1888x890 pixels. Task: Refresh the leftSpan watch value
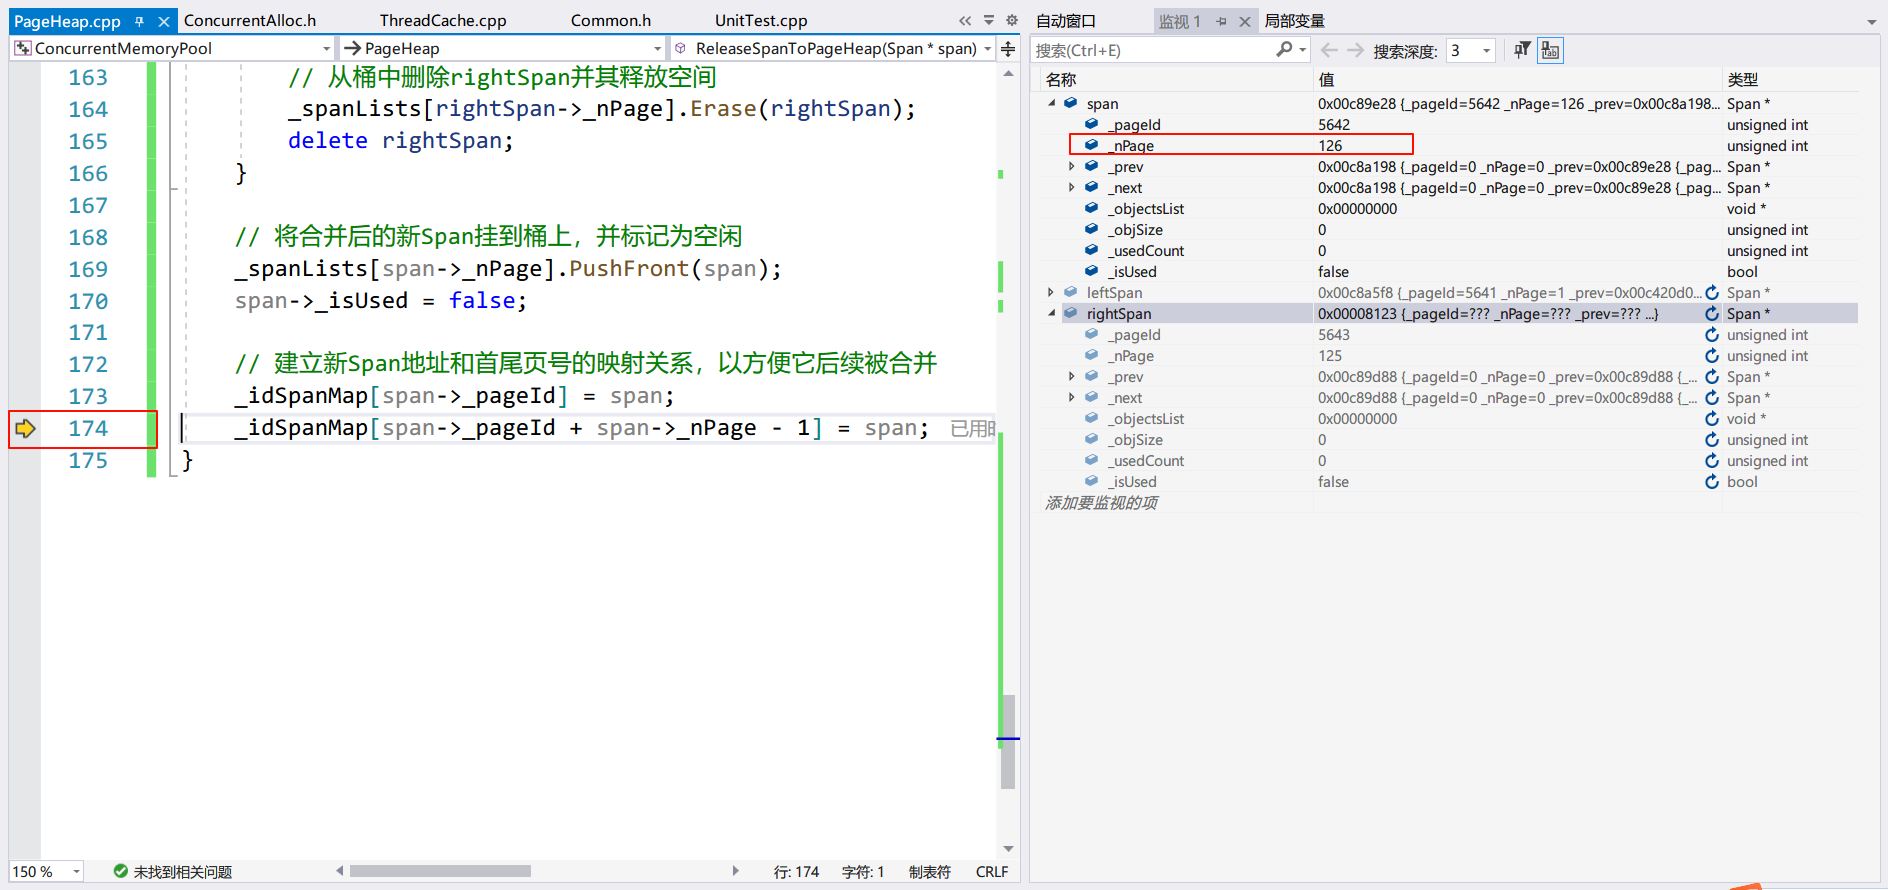pos(1712,293)
